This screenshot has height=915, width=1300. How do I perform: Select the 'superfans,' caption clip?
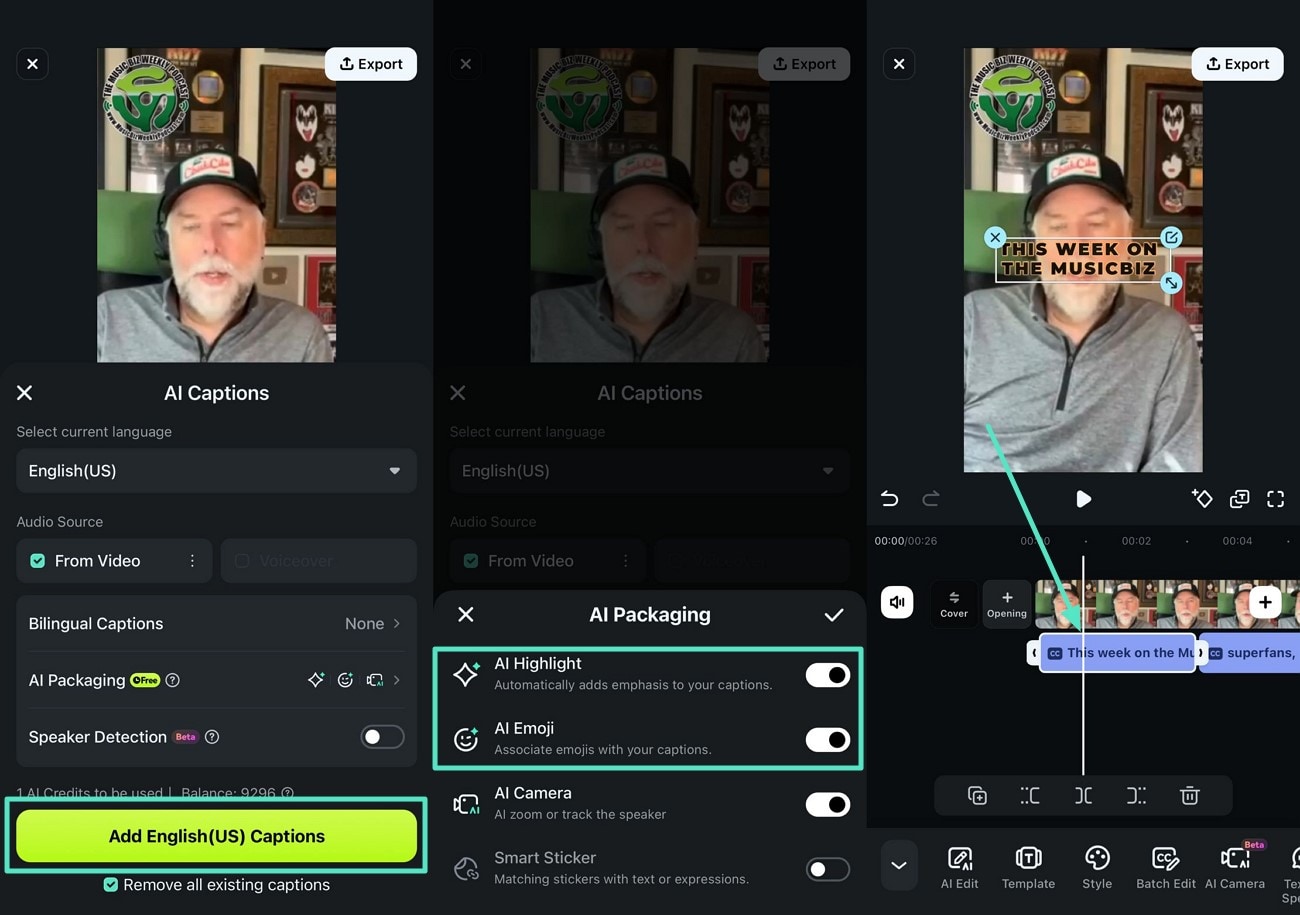point(1252,653)
